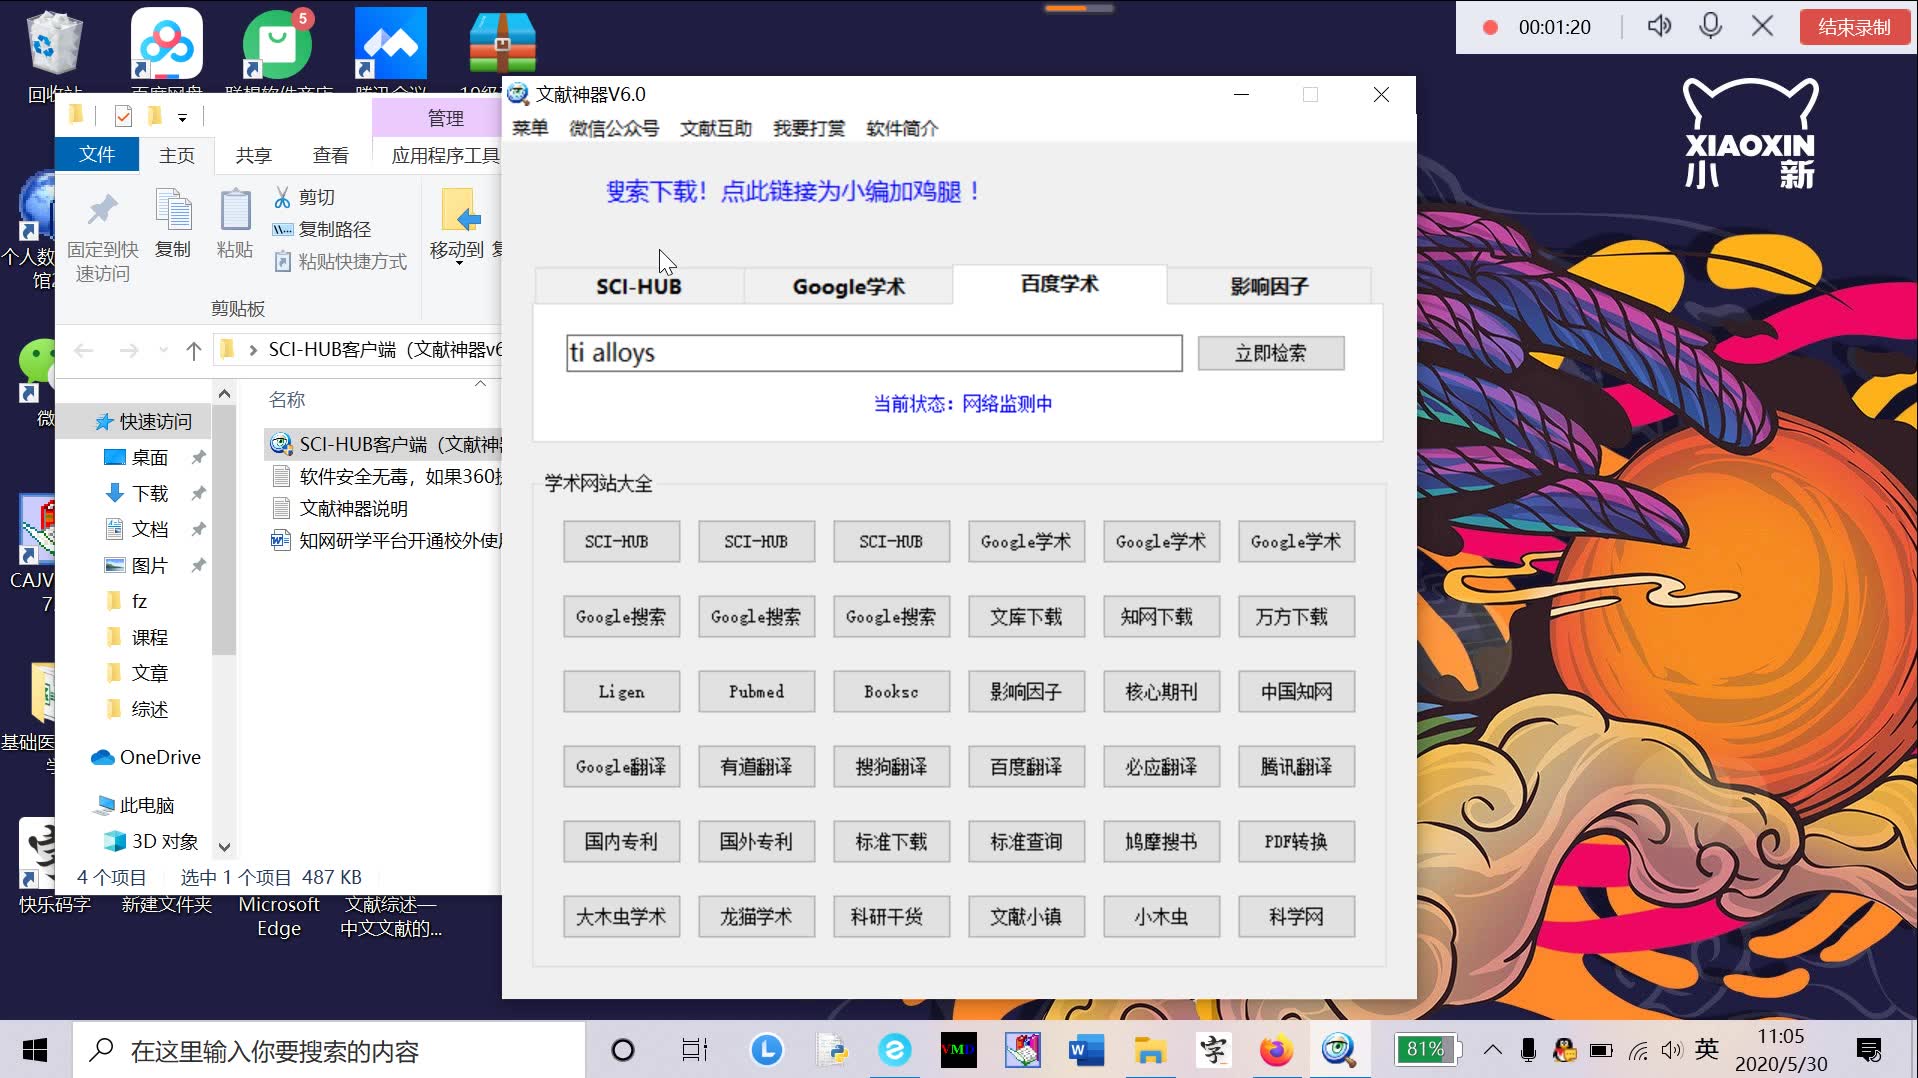This screenshot has width=1918, height=1078.
Task: Toggle microphone icon in recording toolbar
Action: click(1711, 26)
